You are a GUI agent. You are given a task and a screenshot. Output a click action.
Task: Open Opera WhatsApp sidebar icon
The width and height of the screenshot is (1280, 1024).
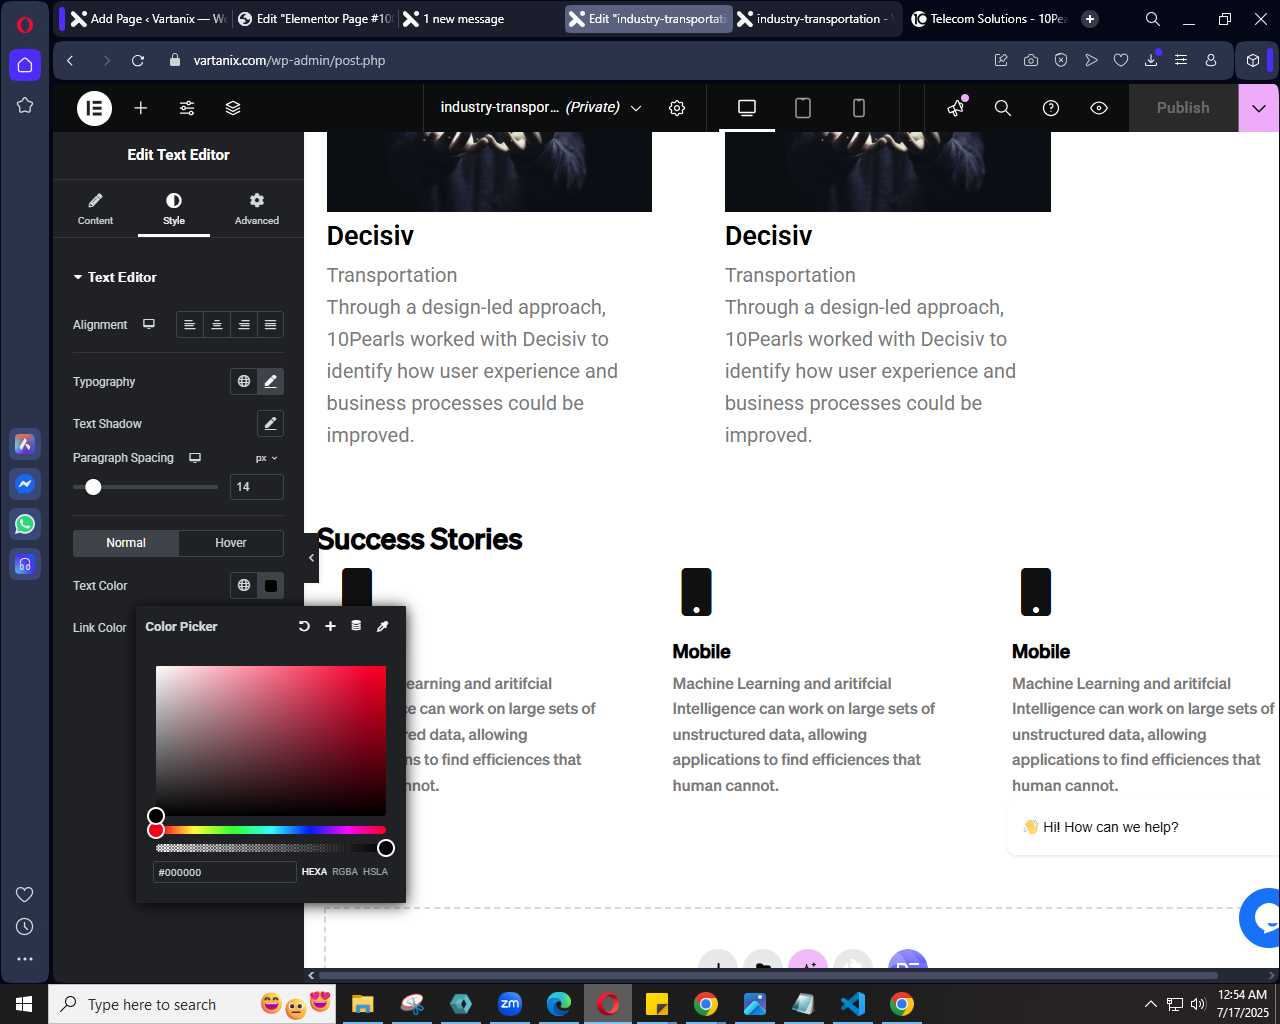25,524
